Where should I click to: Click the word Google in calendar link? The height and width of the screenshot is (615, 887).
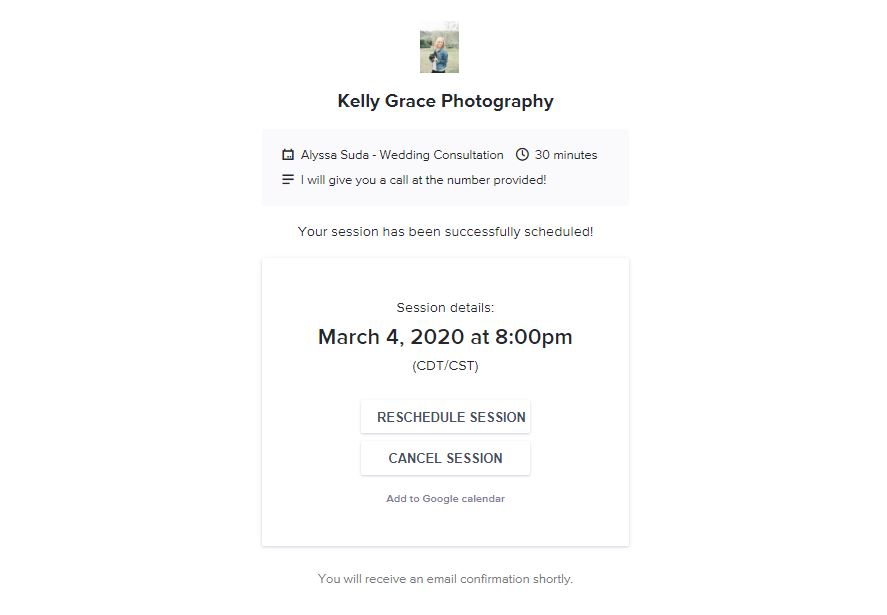point(440,499)
